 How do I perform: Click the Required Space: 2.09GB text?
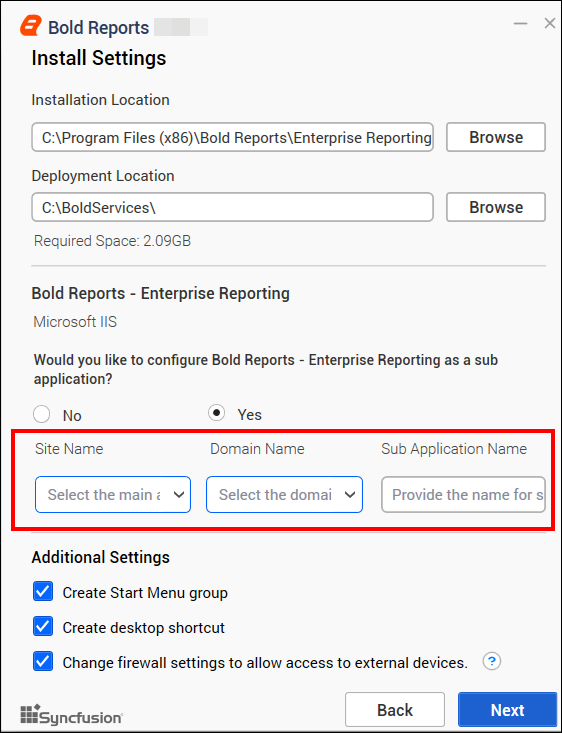[x=112, y=241]
